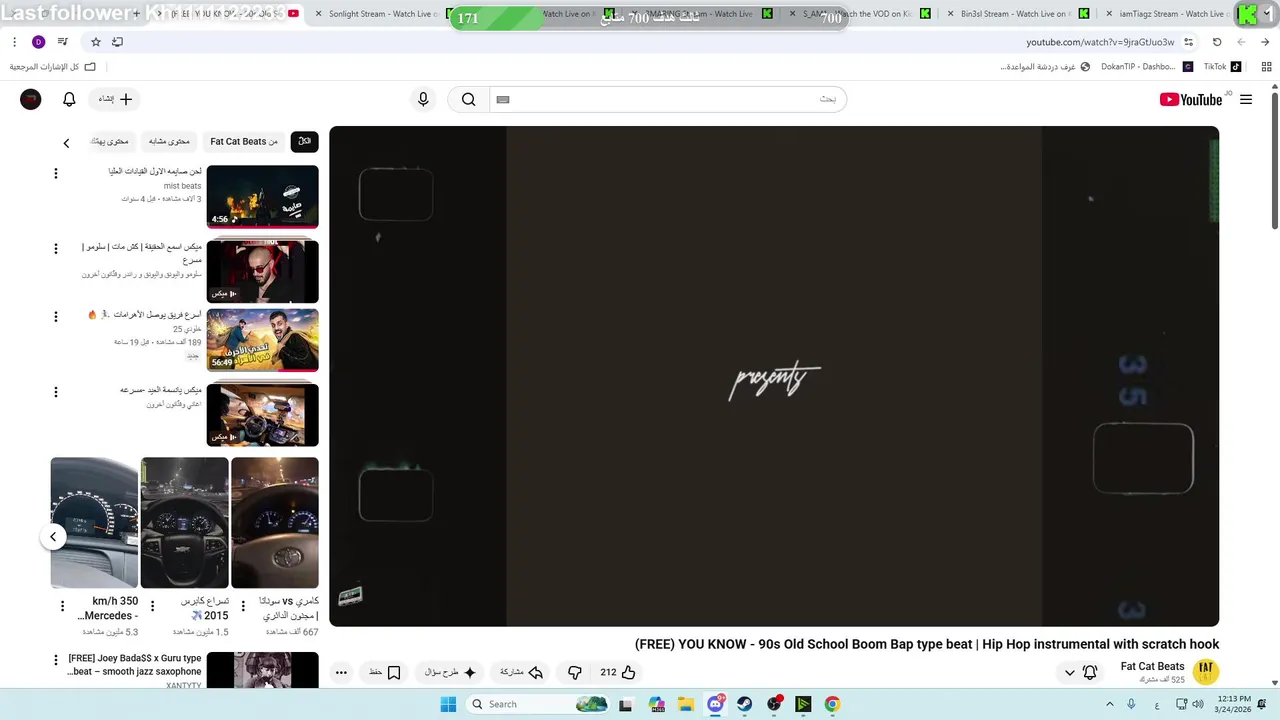This screenshot has height=720, width=1280.
Task: Open volume control in system tray
Action: tap(1198, 704)
